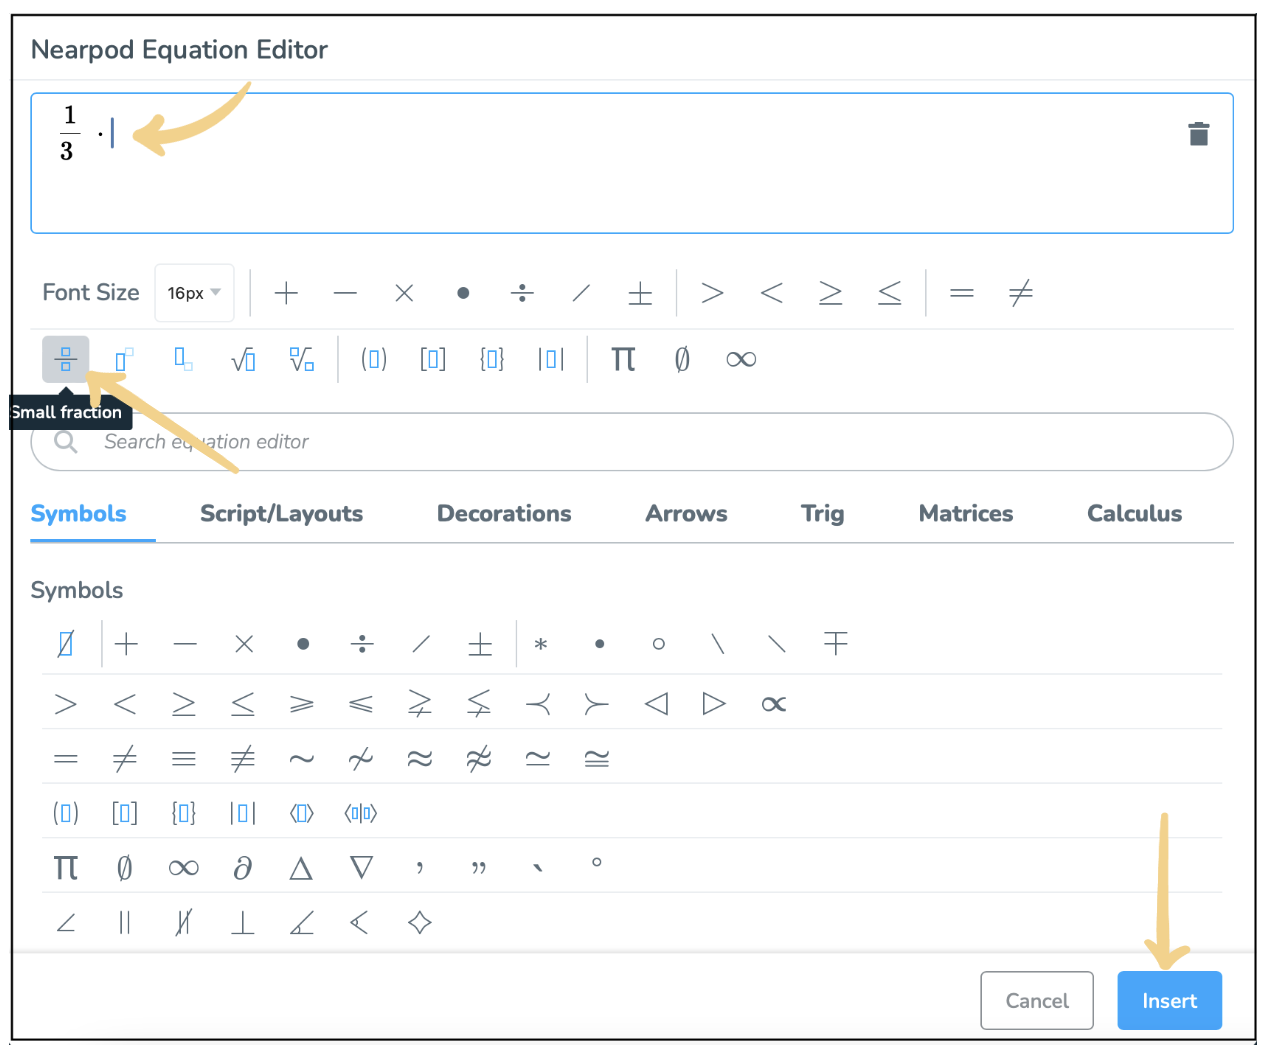The width and height of the screenshot is (1268, 1052).
Task: Switch to the Matrices tab
Action: click(x=965, y=514)
